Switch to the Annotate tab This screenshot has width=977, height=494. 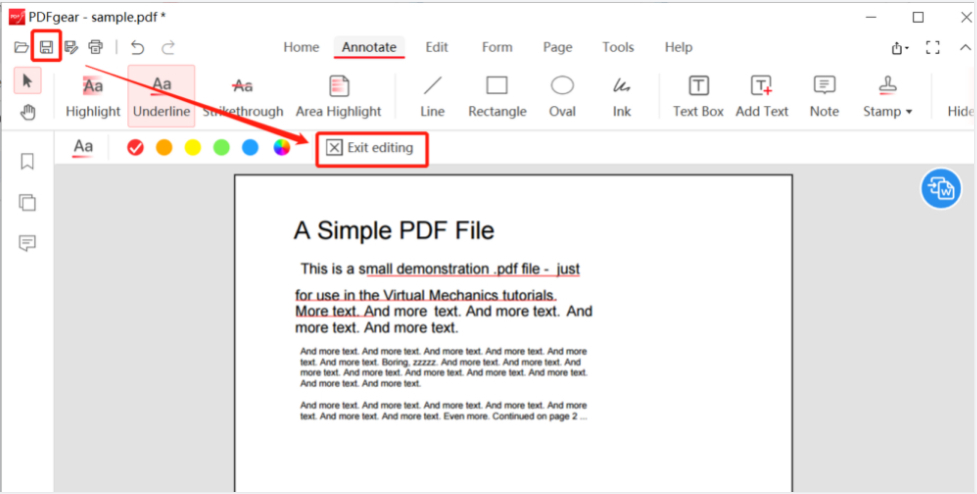click(369, 47)
